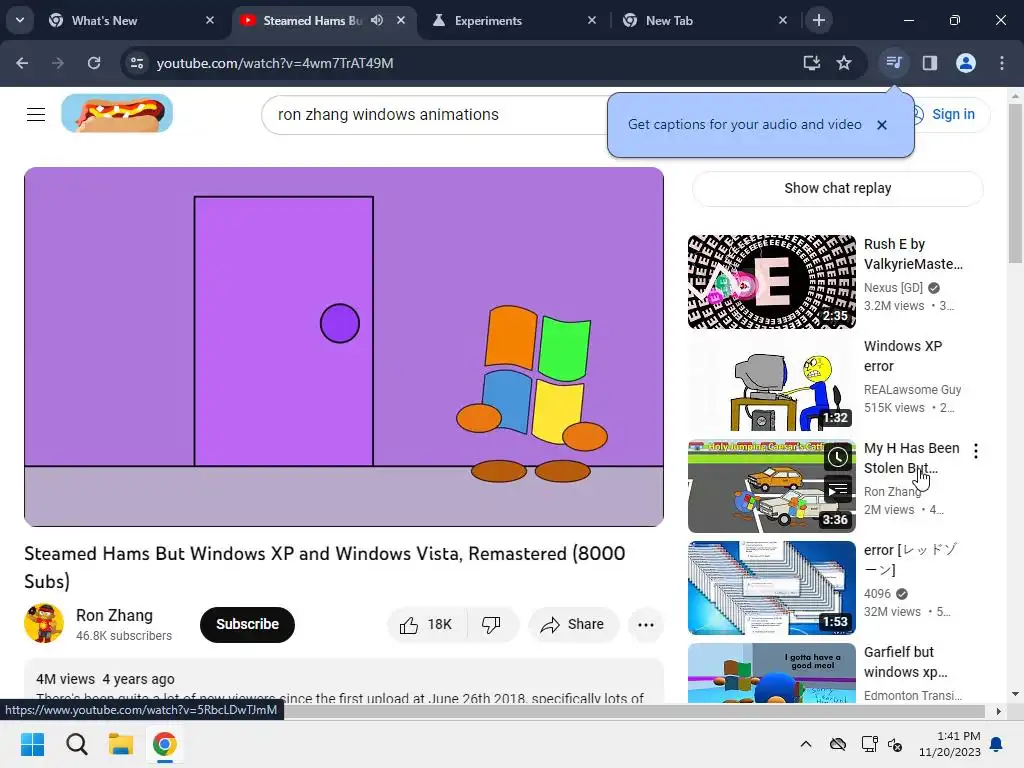Open the Chrome profile avatar

point(966,63)
